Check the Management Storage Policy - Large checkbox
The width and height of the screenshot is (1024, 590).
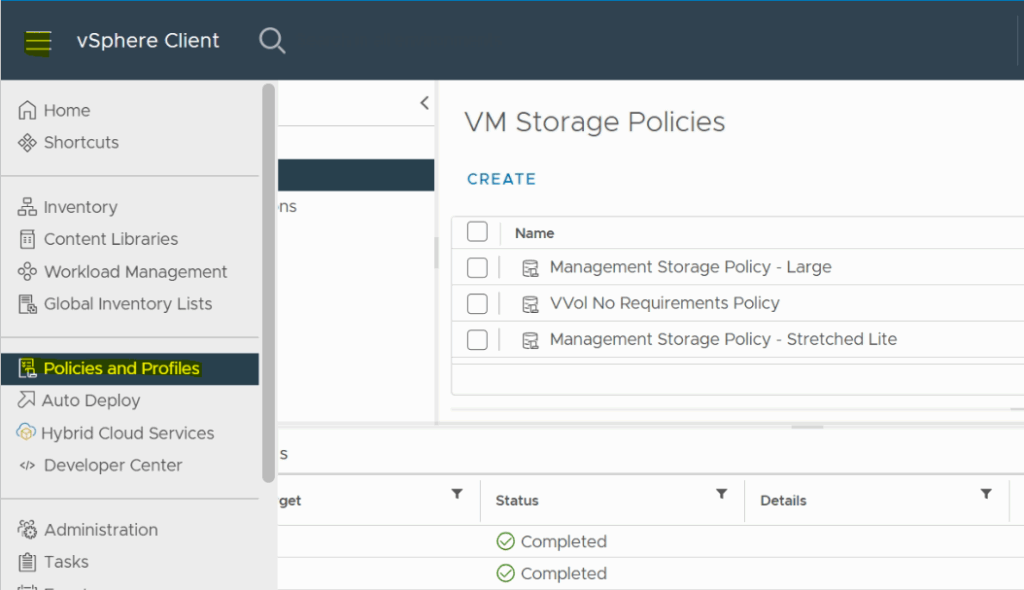tap(477, 268)
